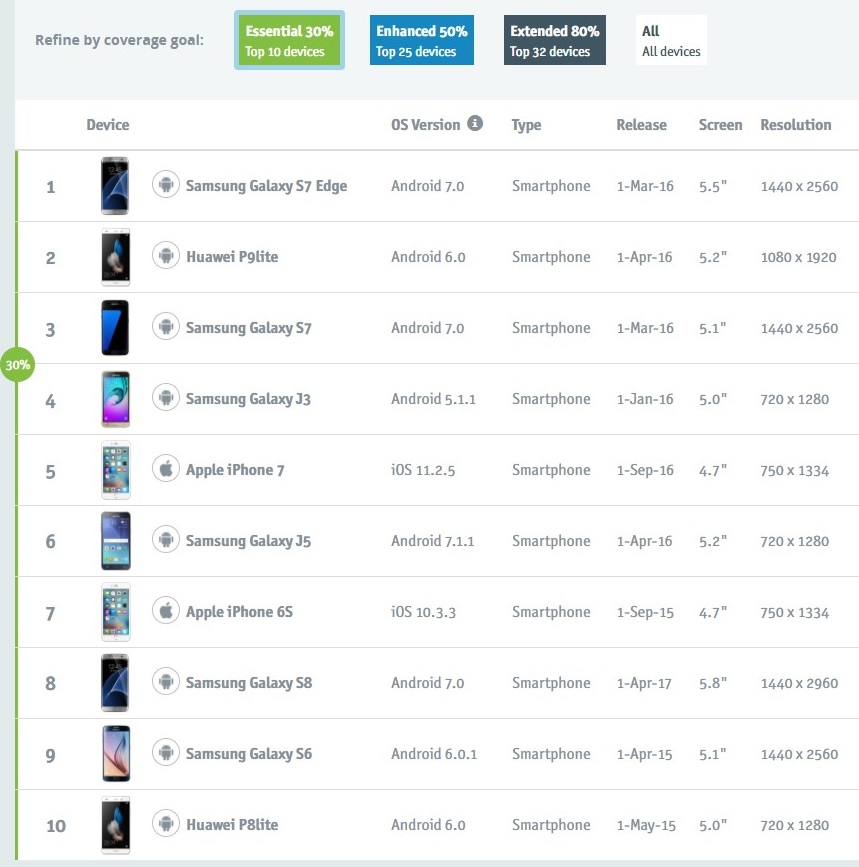Open Samsung Galaxy J5 device name

[248, 541]
